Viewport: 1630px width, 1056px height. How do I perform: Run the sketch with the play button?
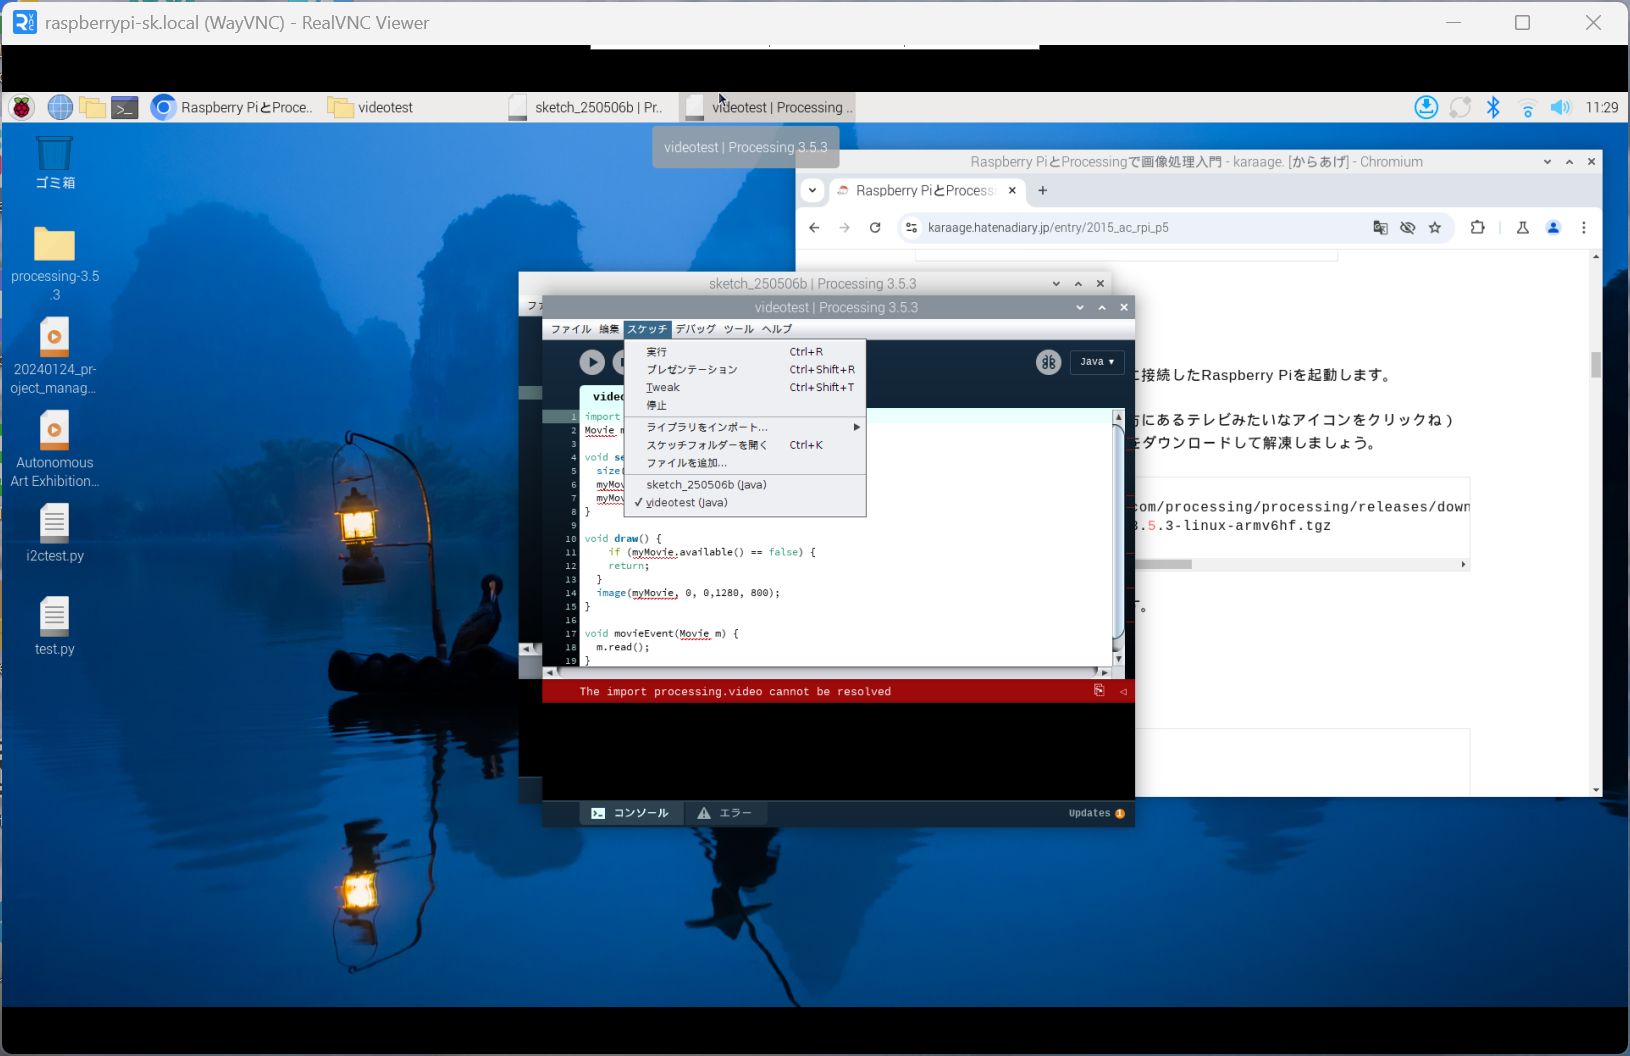coord(592,362)
